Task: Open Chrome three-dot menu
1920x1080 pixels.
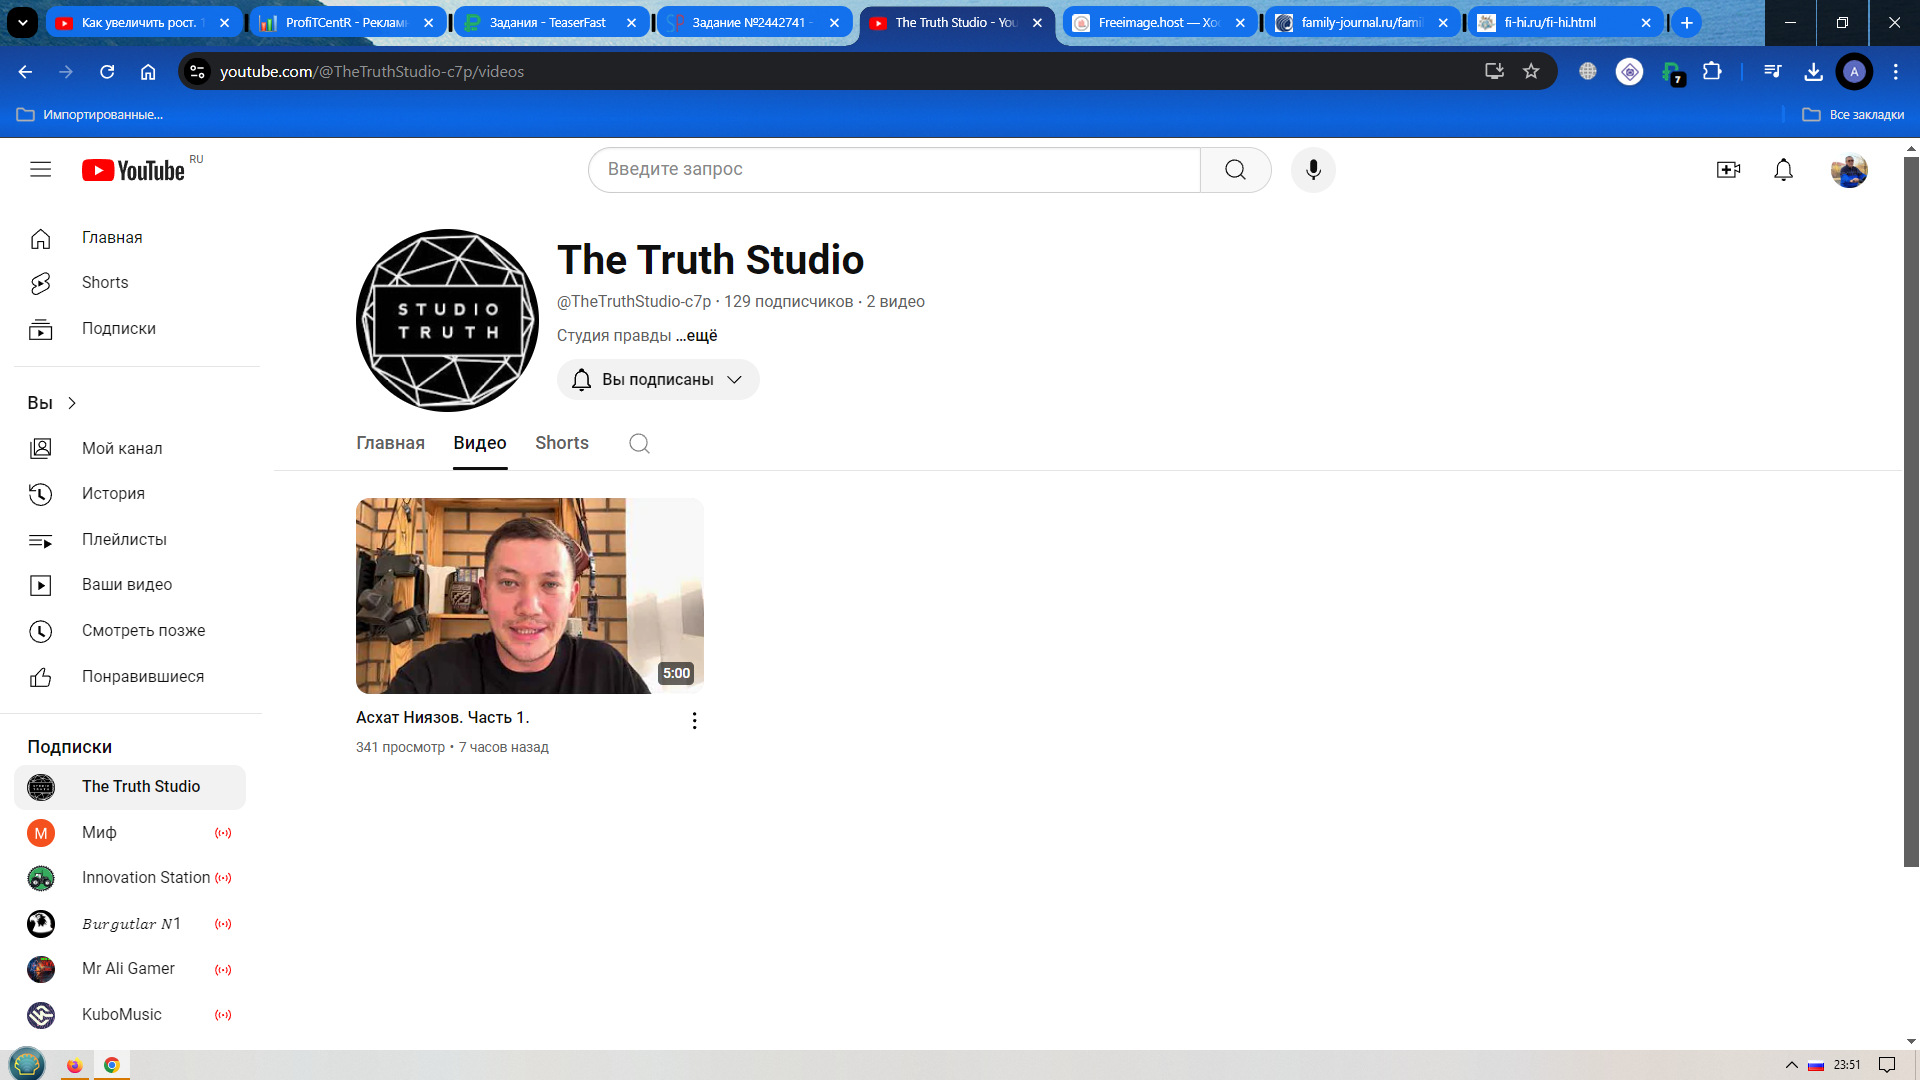Action: pyautogui.click(x=1895, y=72)
